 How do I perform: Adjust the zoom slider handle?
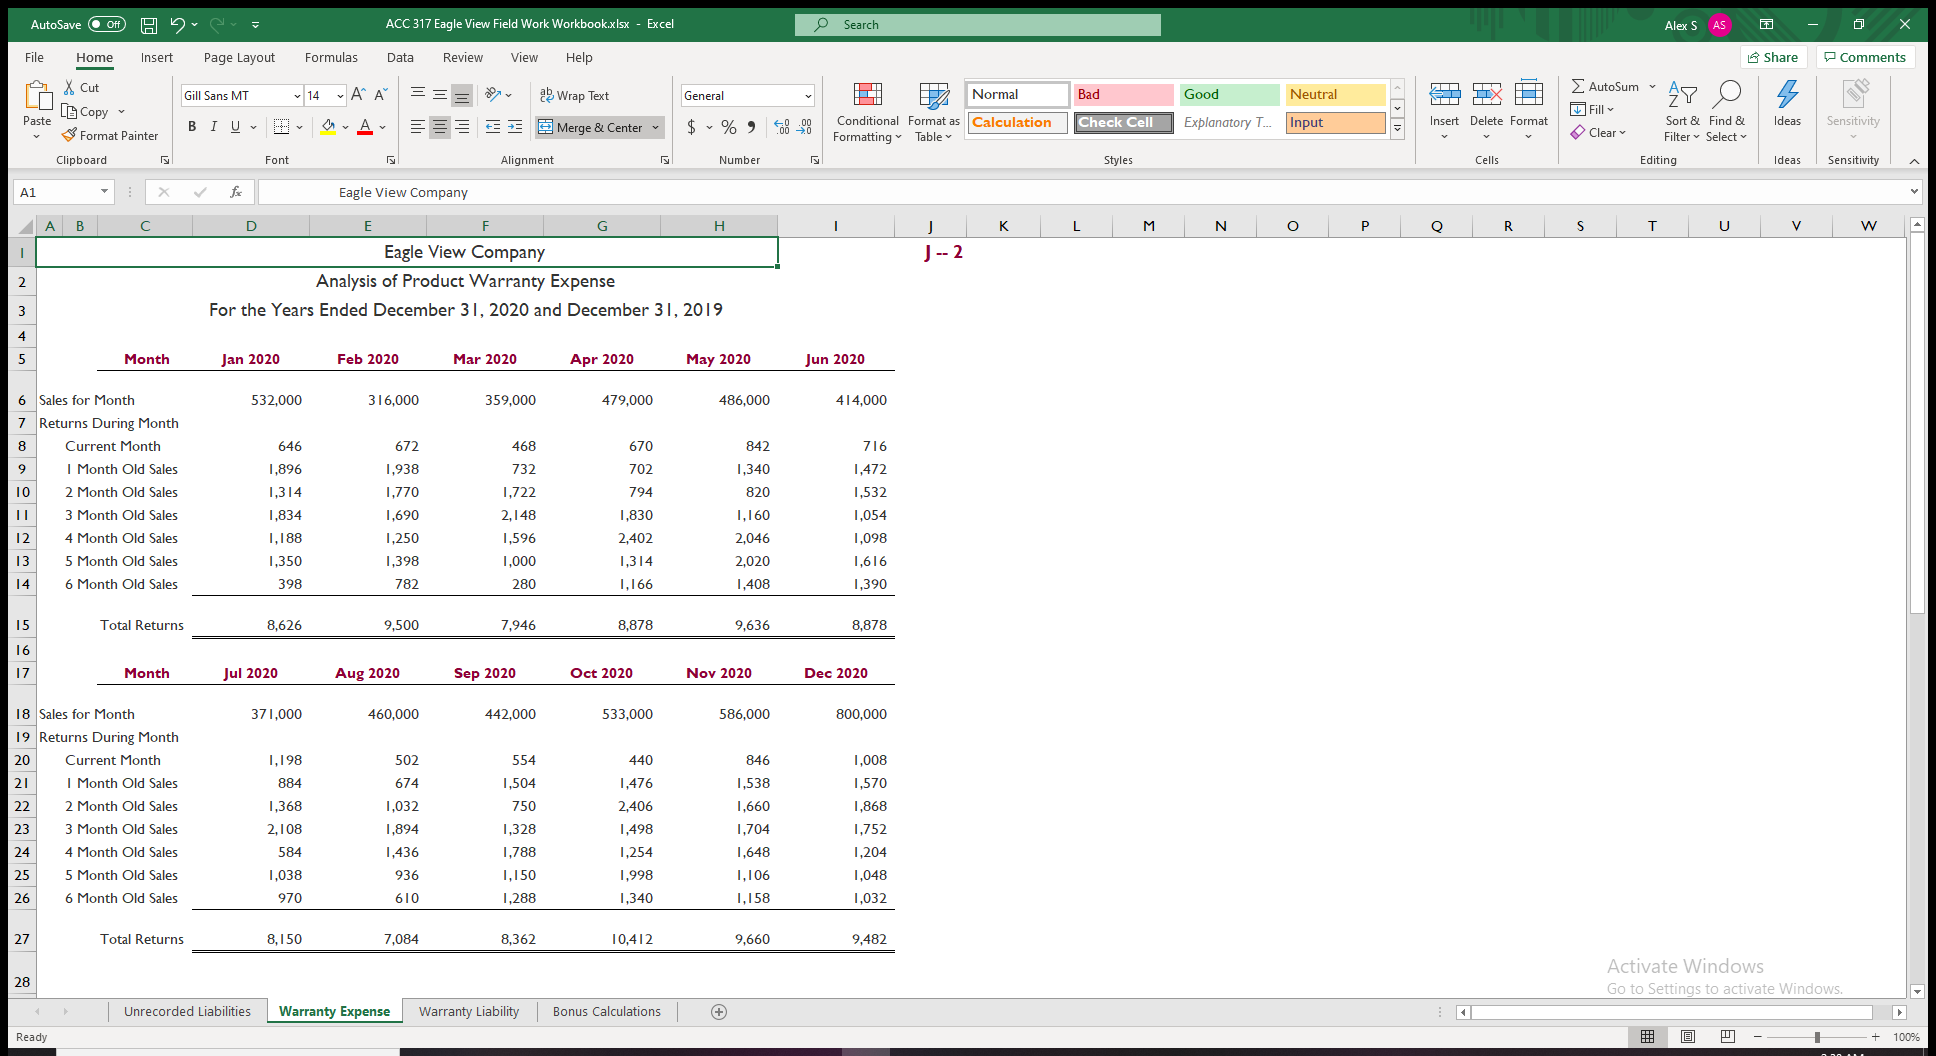coord(1817,1037)
